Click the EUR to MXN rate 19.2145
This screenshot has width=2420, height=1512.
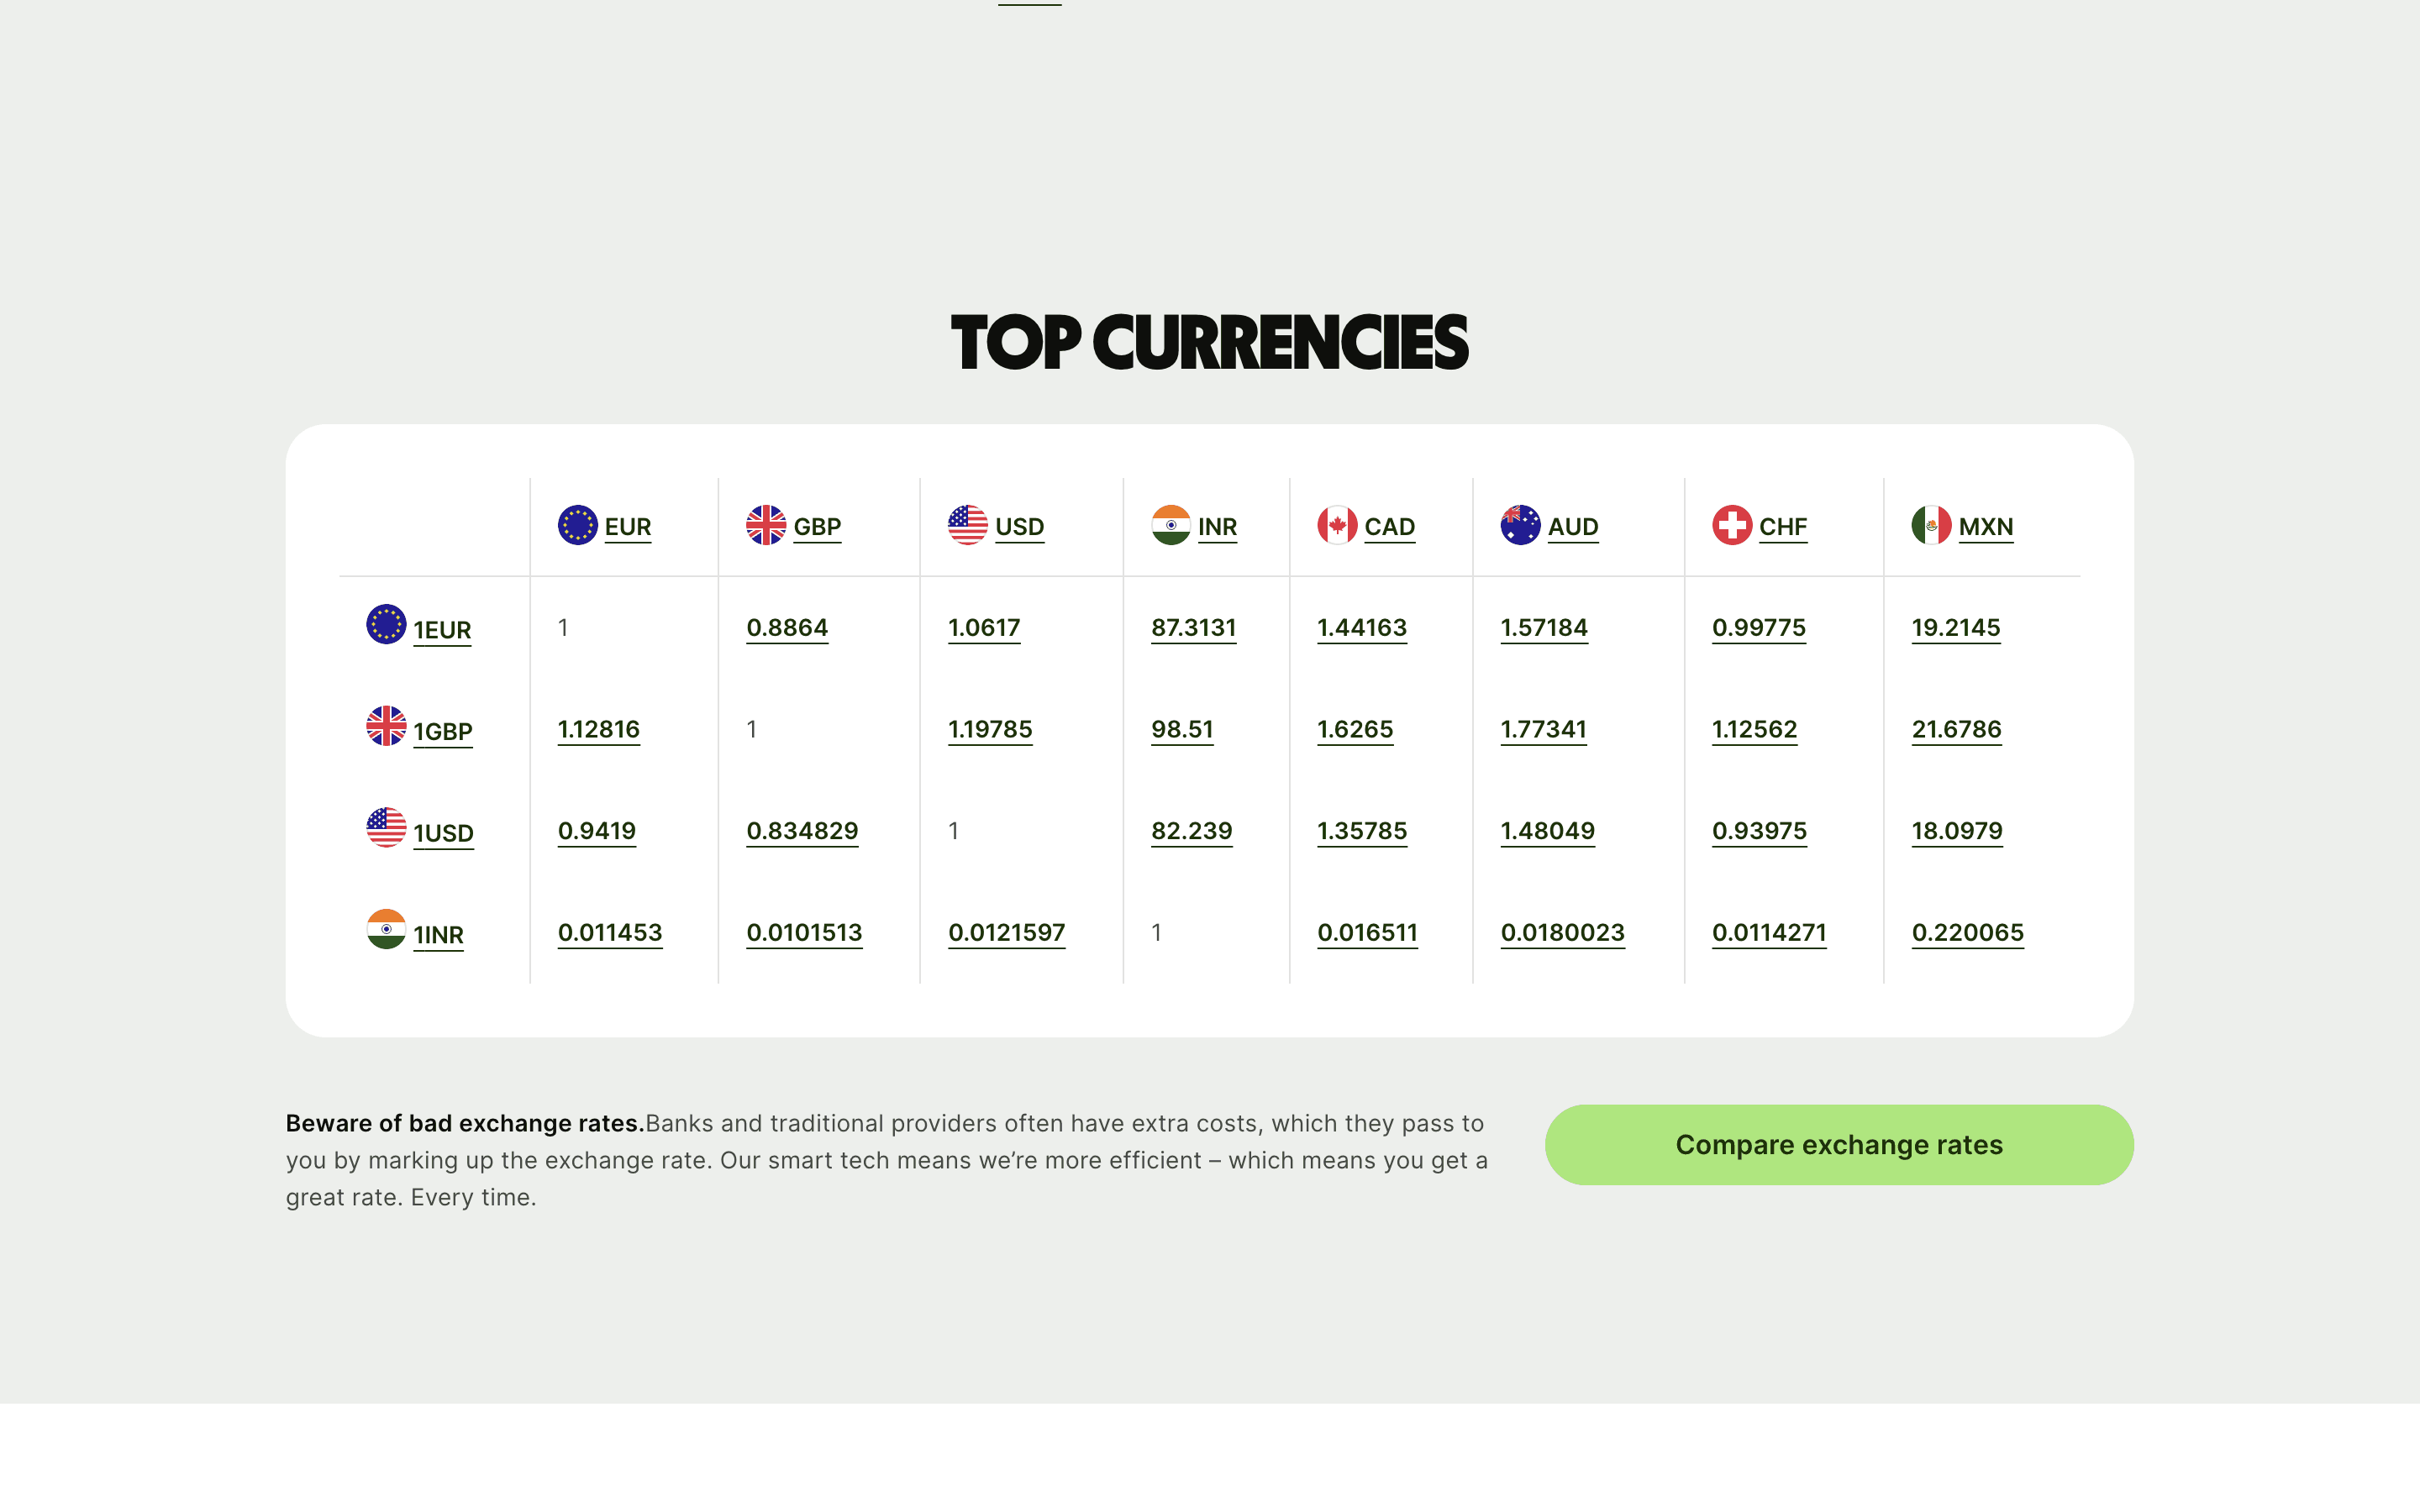pos(1956,627)
